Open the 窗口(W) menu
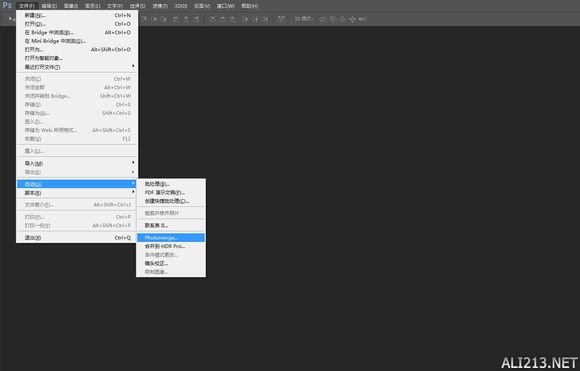The image size is (580, 371). [x=225, y=6]
